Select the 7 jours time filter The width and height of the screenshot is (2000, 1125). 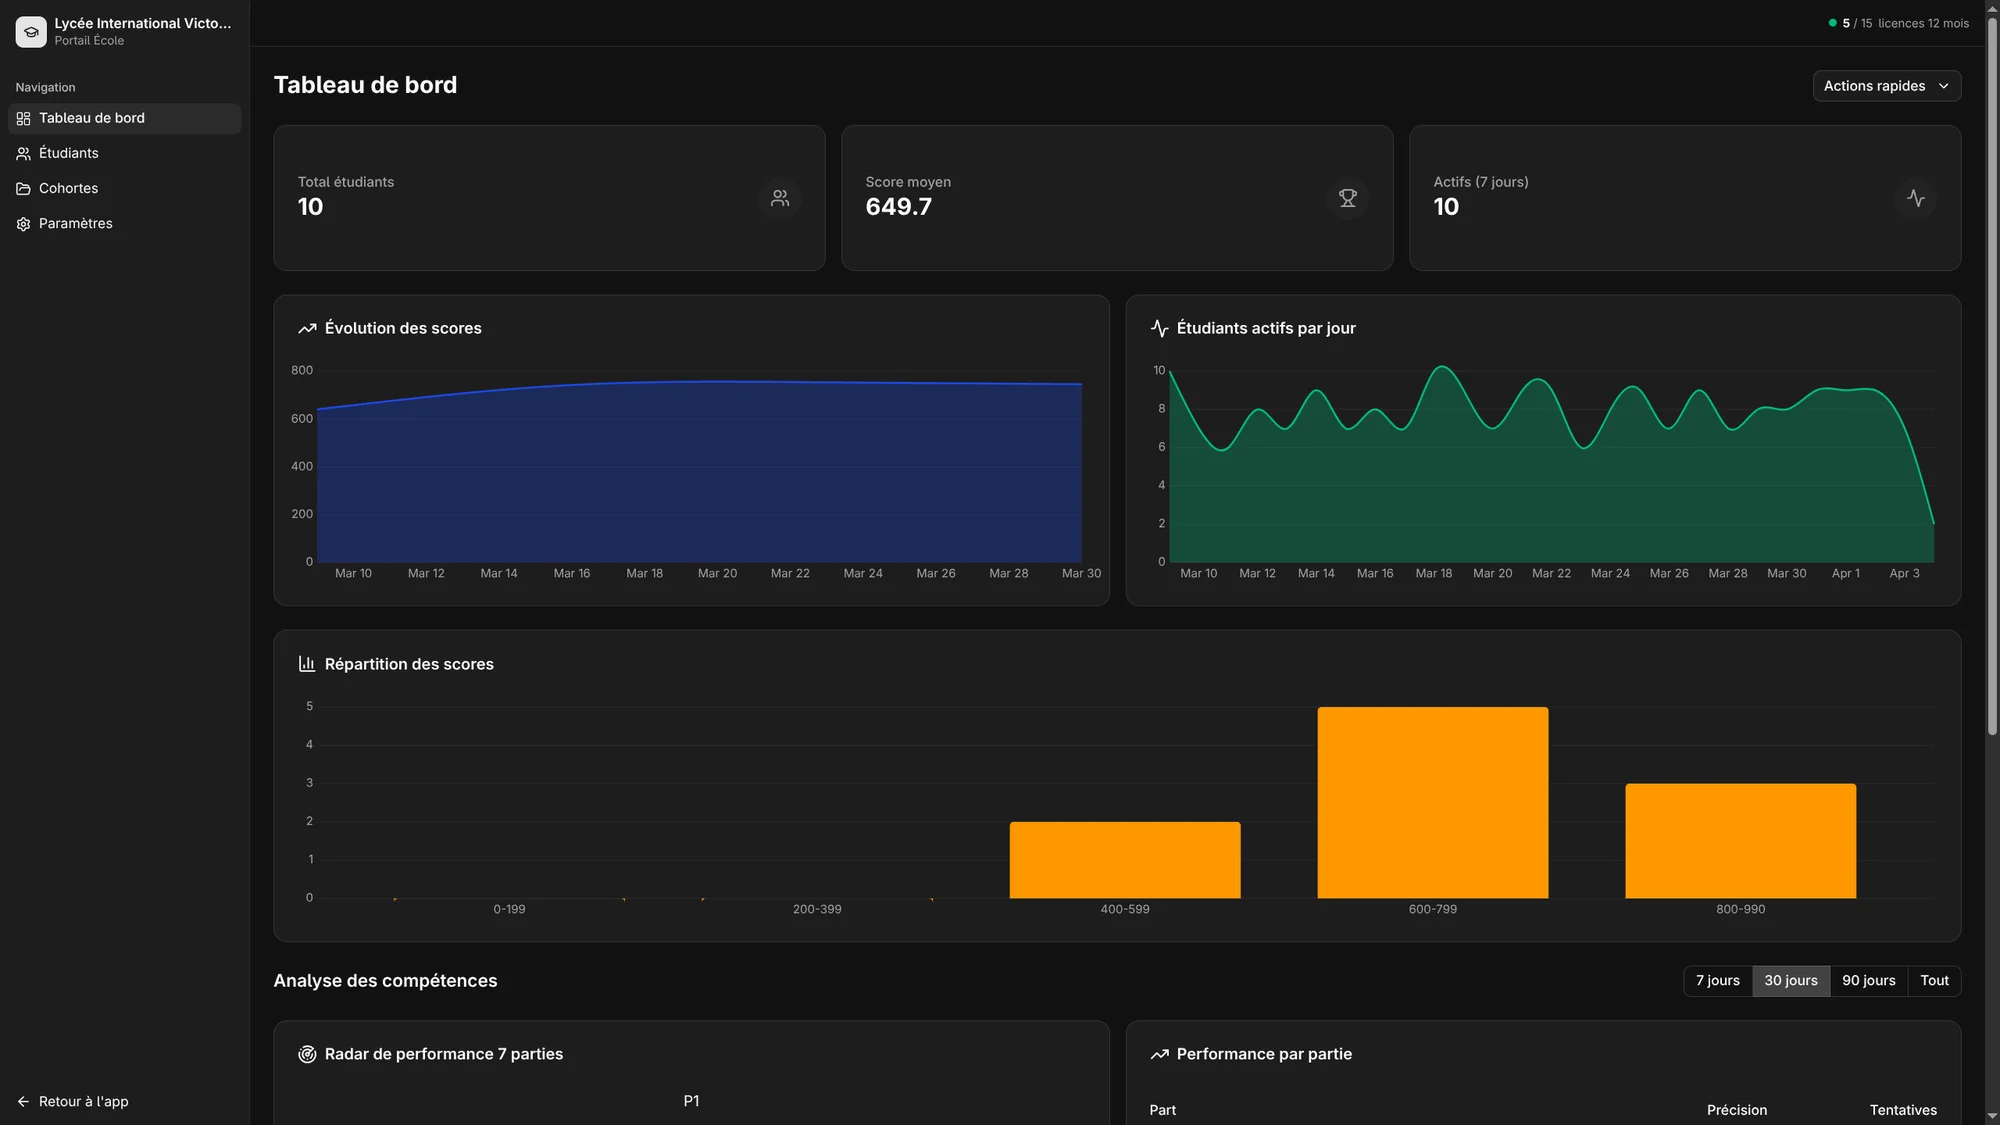click(1718, 981)
